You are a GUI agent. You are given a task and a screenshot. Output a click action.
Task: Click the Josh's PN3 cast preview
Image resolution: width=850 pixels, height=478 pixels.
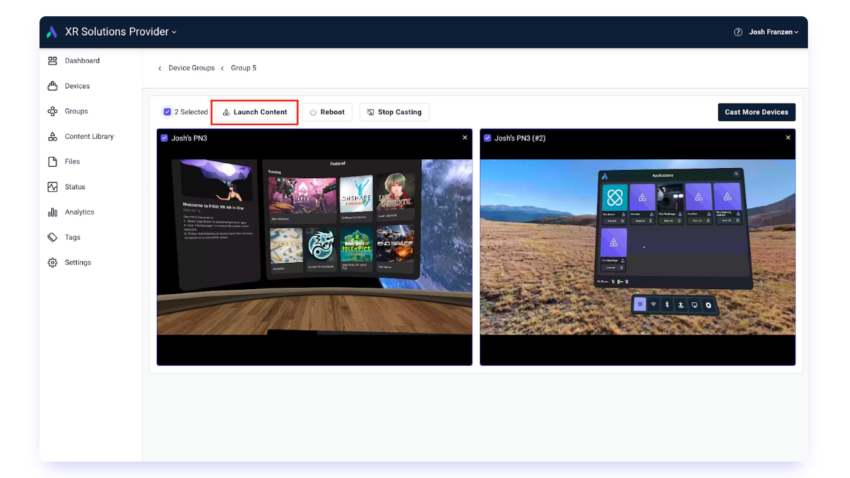pyautogui.click(x=314, y=250)
